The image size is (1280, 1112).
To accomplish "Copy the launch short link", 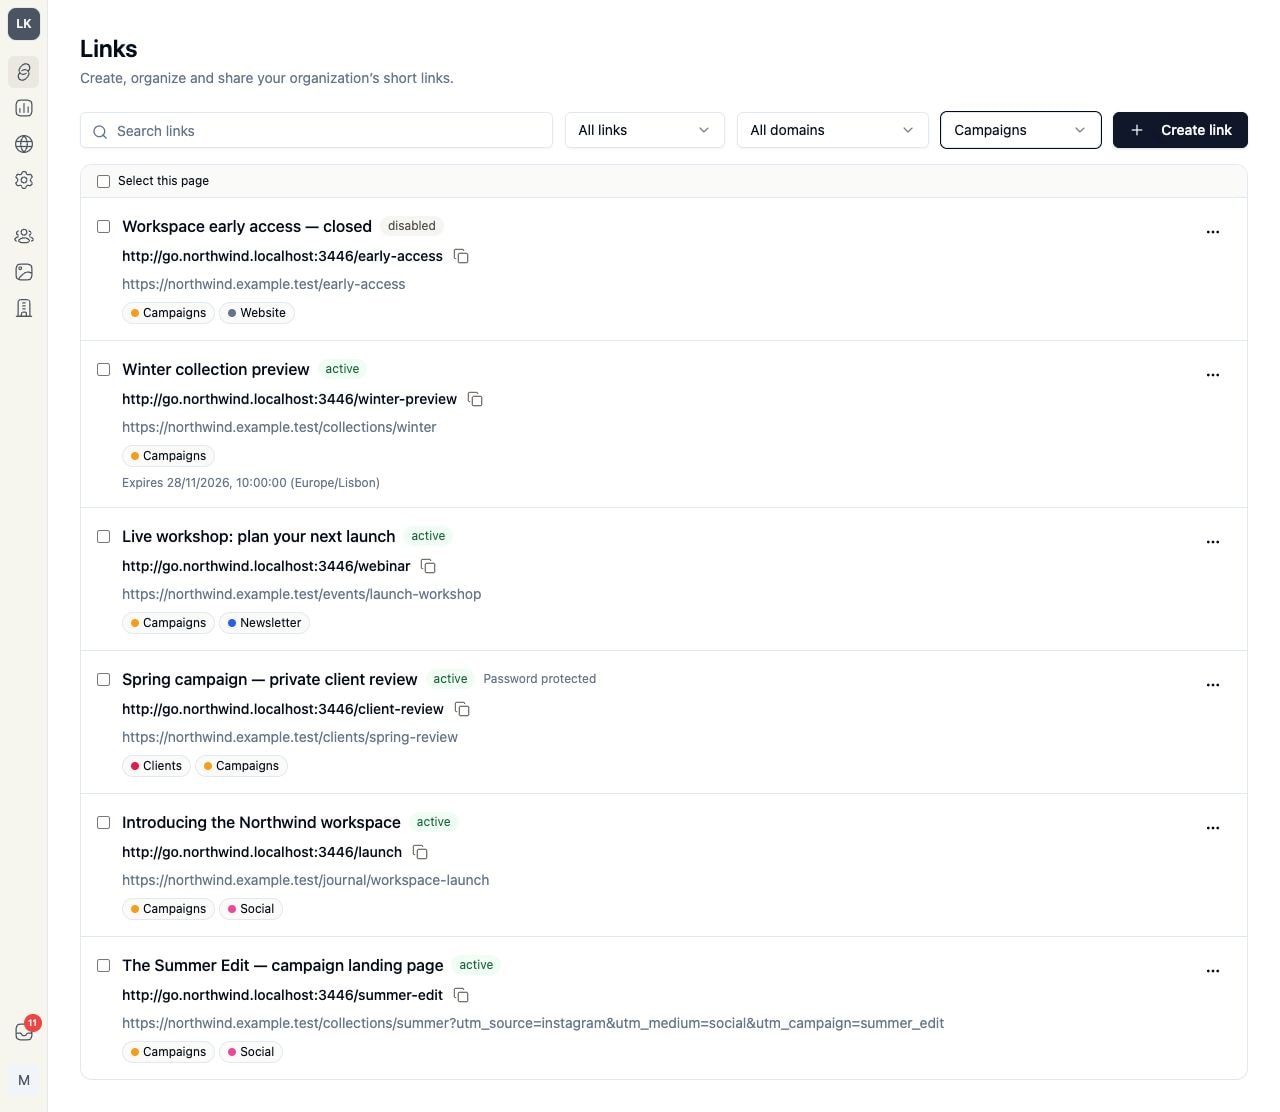I will (x=420, y=852).
